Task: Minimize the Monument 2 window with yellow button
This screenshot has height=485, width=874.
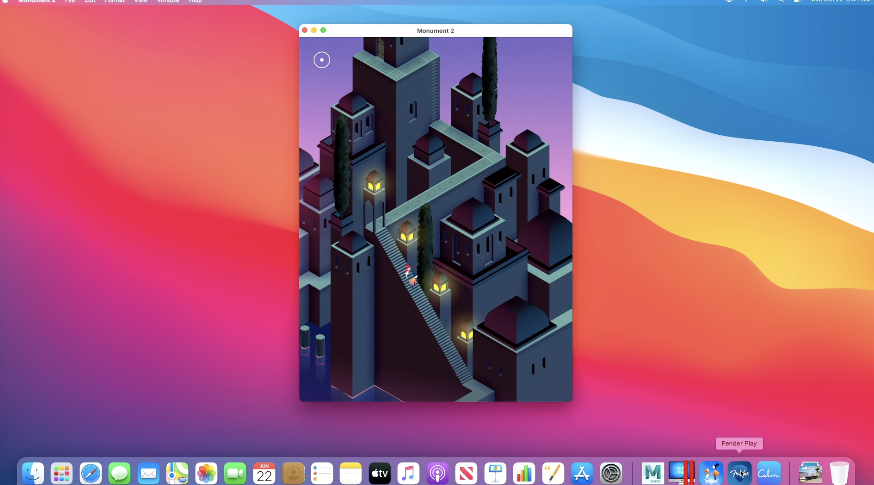Action: pos(314,30)
